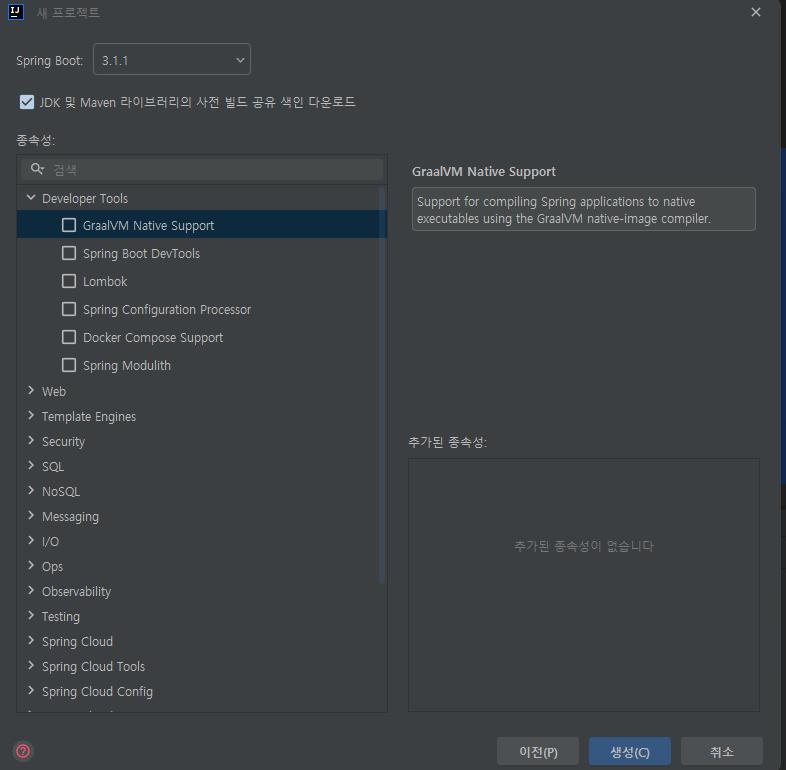Click the 생성(C) create button
Image resolution: width=786 pixels, height=770 pixels.
pos(630,751)
